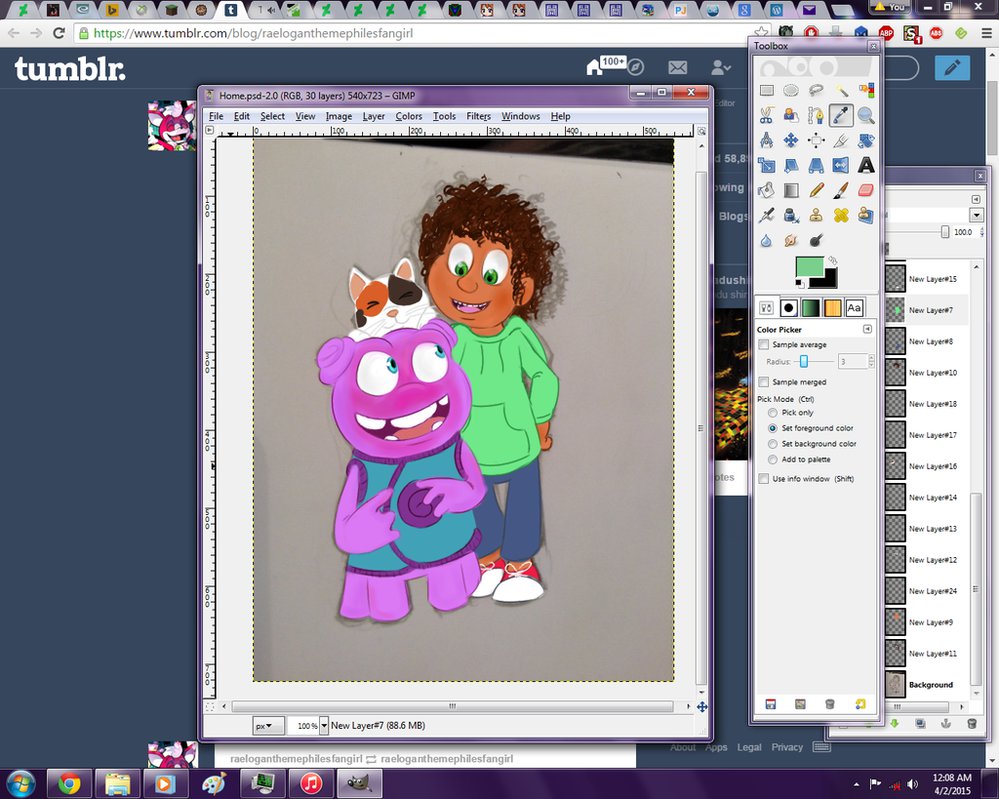999x799 pixels.
Task: Select the Bucket Fill tool
Action: [x=767, y=190]
